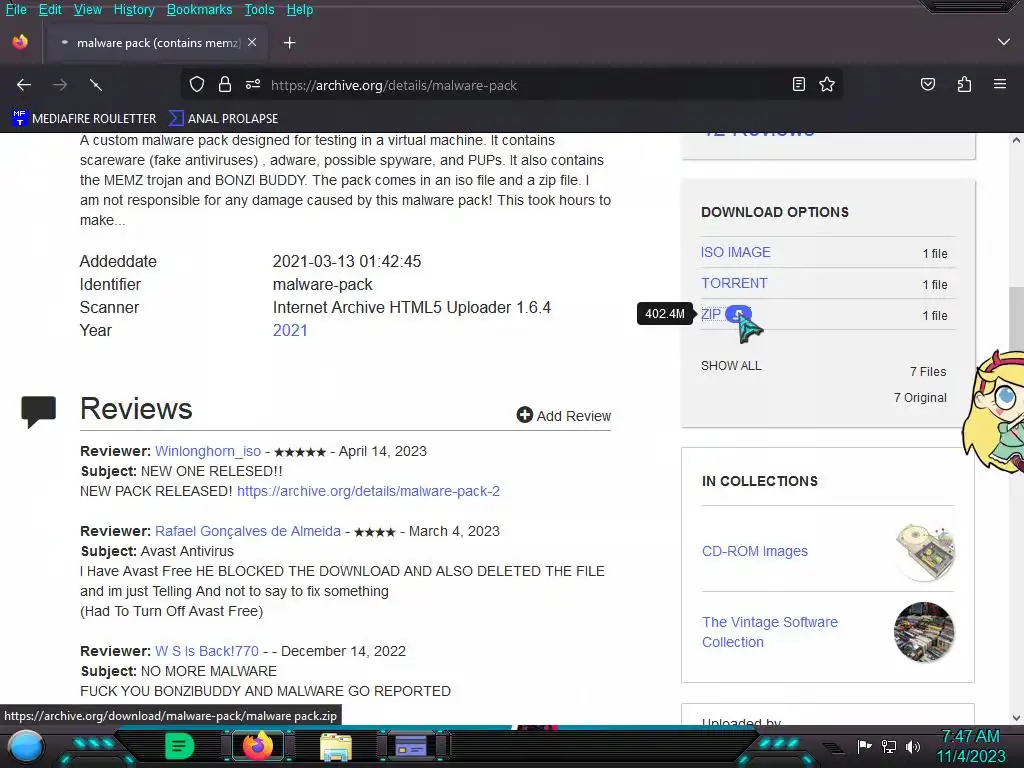Click Vintage Software Collection thumbnail

(x=924, y=632)
